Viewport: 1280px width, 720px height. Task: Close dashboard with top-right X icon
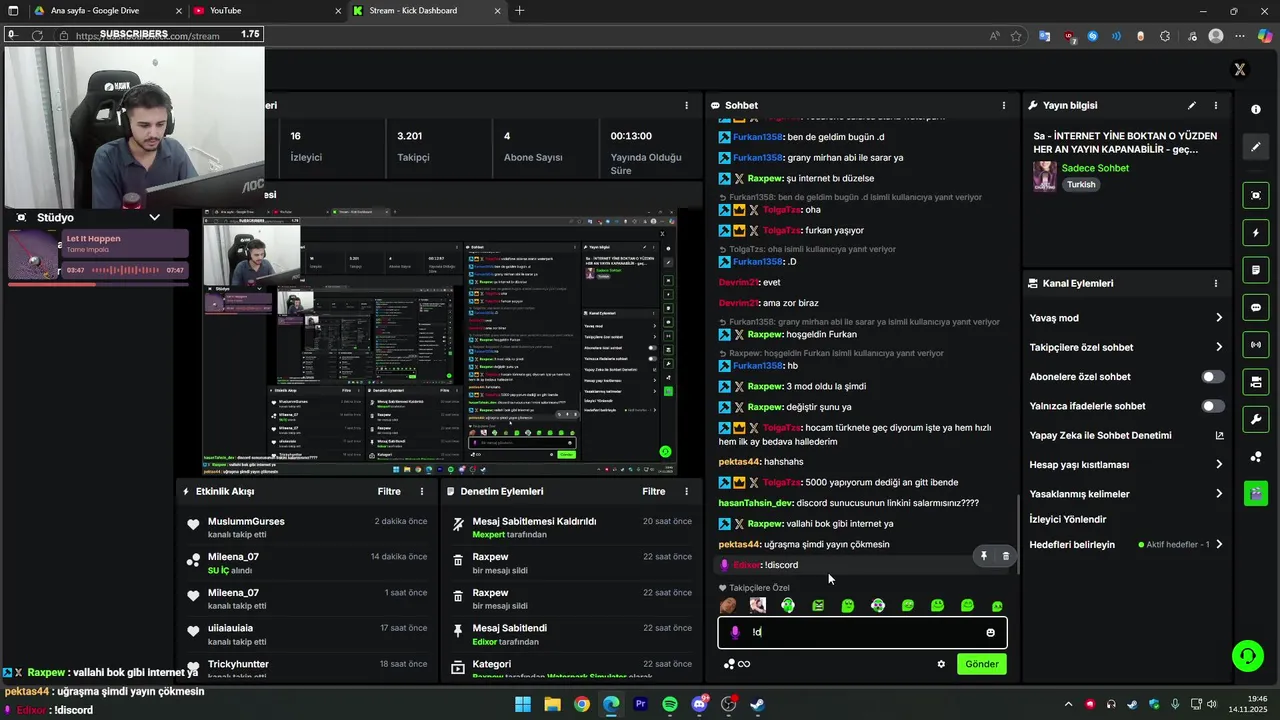(x=1240, y=69)
